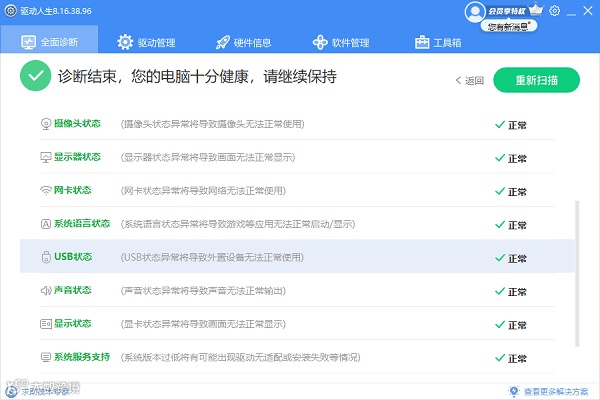600x400 pixels.
Task: Click the 全面诊断 monitor icon
Action: click(x=28, y=42)
